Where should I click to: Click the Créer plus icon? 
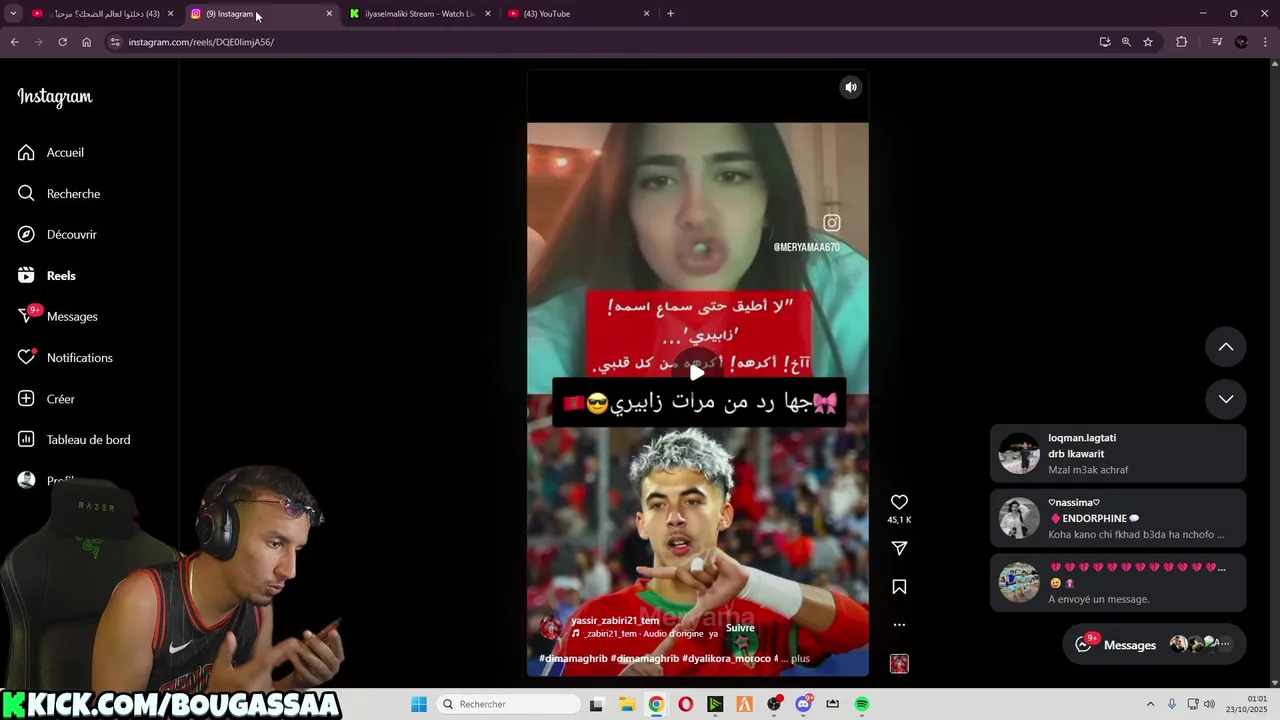pyautogui.click(x=26, y=398)
